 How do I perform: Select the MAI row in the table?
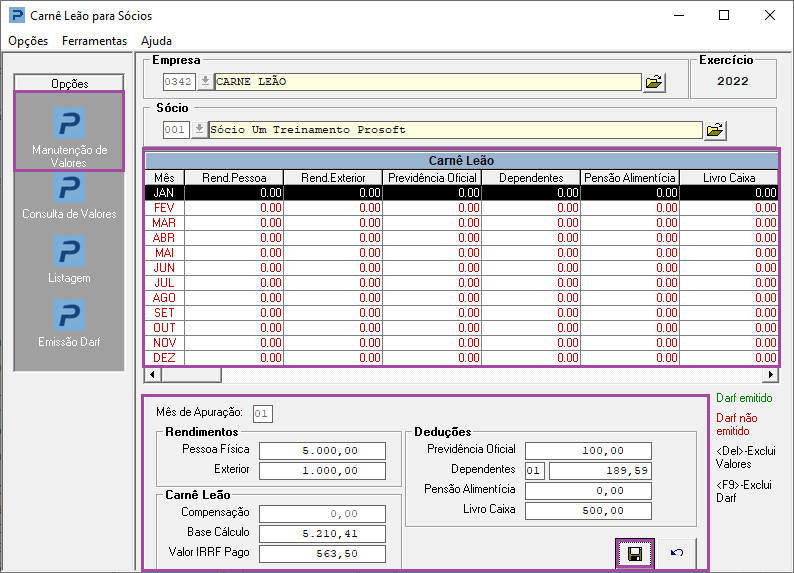461,253
